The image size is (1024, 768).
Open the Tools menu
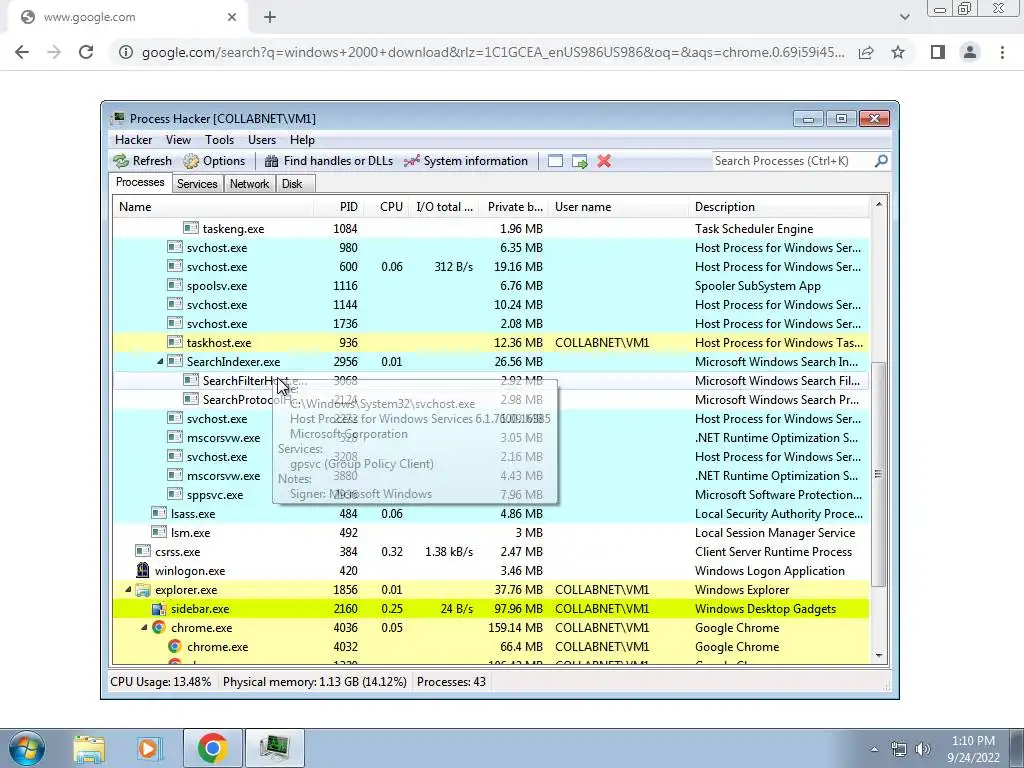point(219,140)
